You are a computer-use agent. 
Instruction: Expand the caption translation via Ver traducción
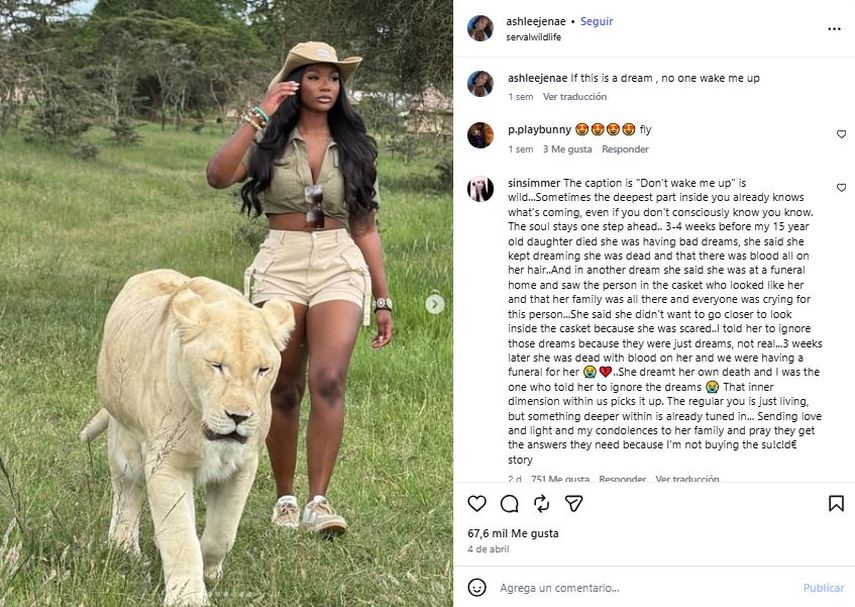574,97
